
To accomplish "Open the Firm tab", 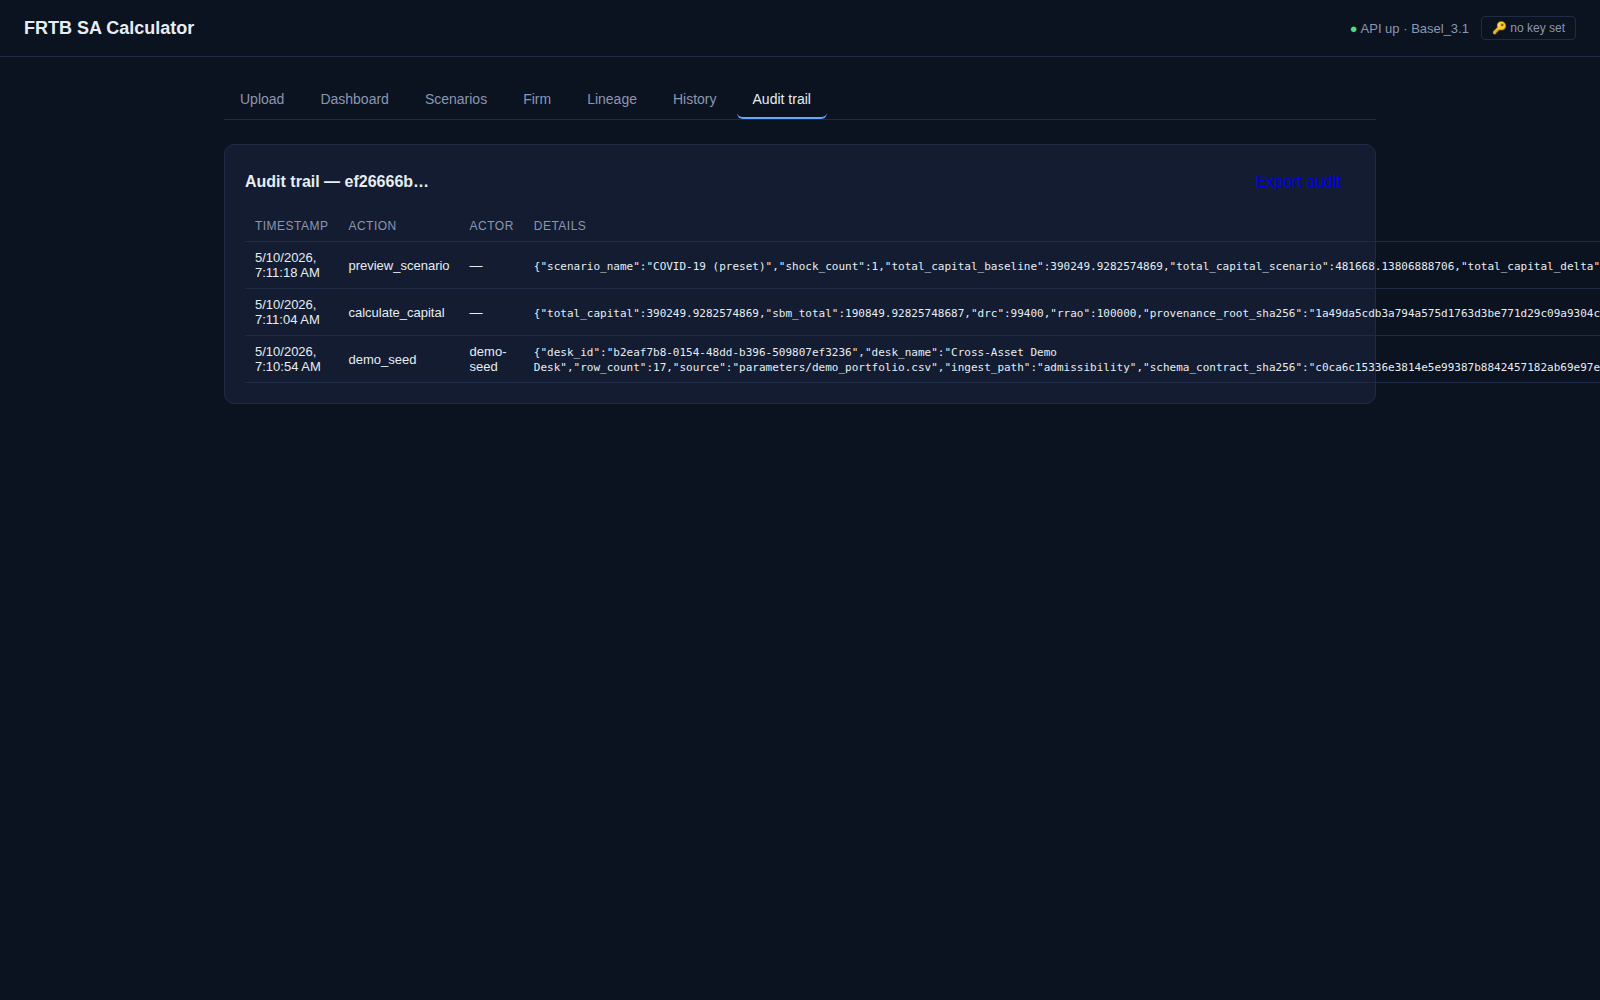I will coord(537,99).
